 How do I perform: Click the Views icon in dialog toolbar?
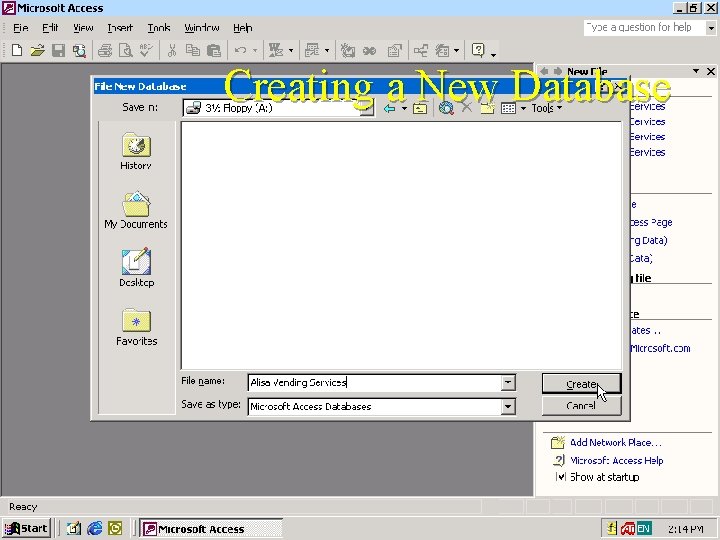point(508,108)
